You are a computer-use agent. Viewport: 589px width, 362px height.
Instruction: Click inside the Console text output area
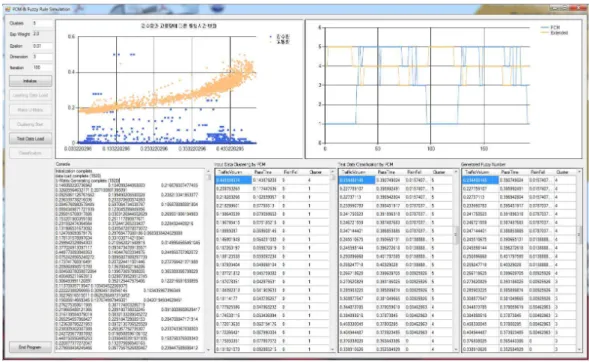pos(130,260)
